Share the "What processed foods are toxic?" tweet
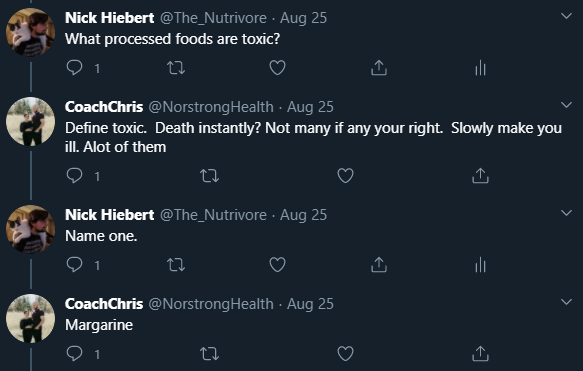 tap(379, 68)
